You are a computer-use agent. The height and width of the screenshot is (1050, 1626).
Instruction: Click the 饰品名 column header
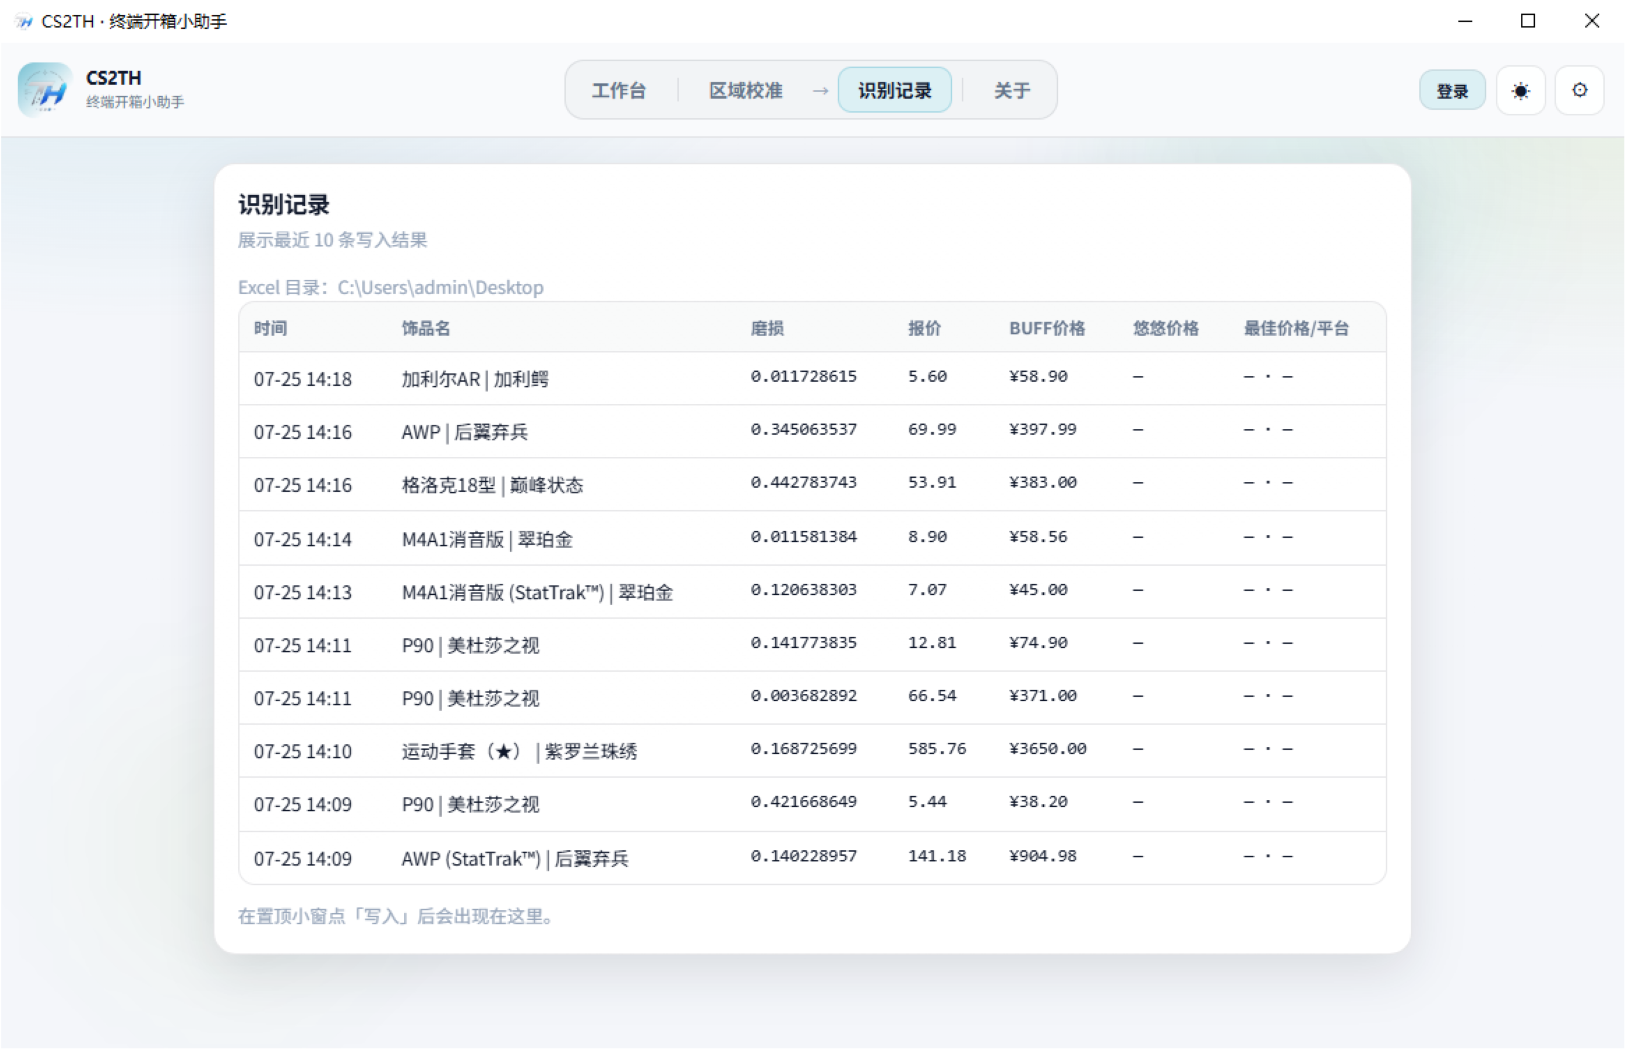click(426, 328)
